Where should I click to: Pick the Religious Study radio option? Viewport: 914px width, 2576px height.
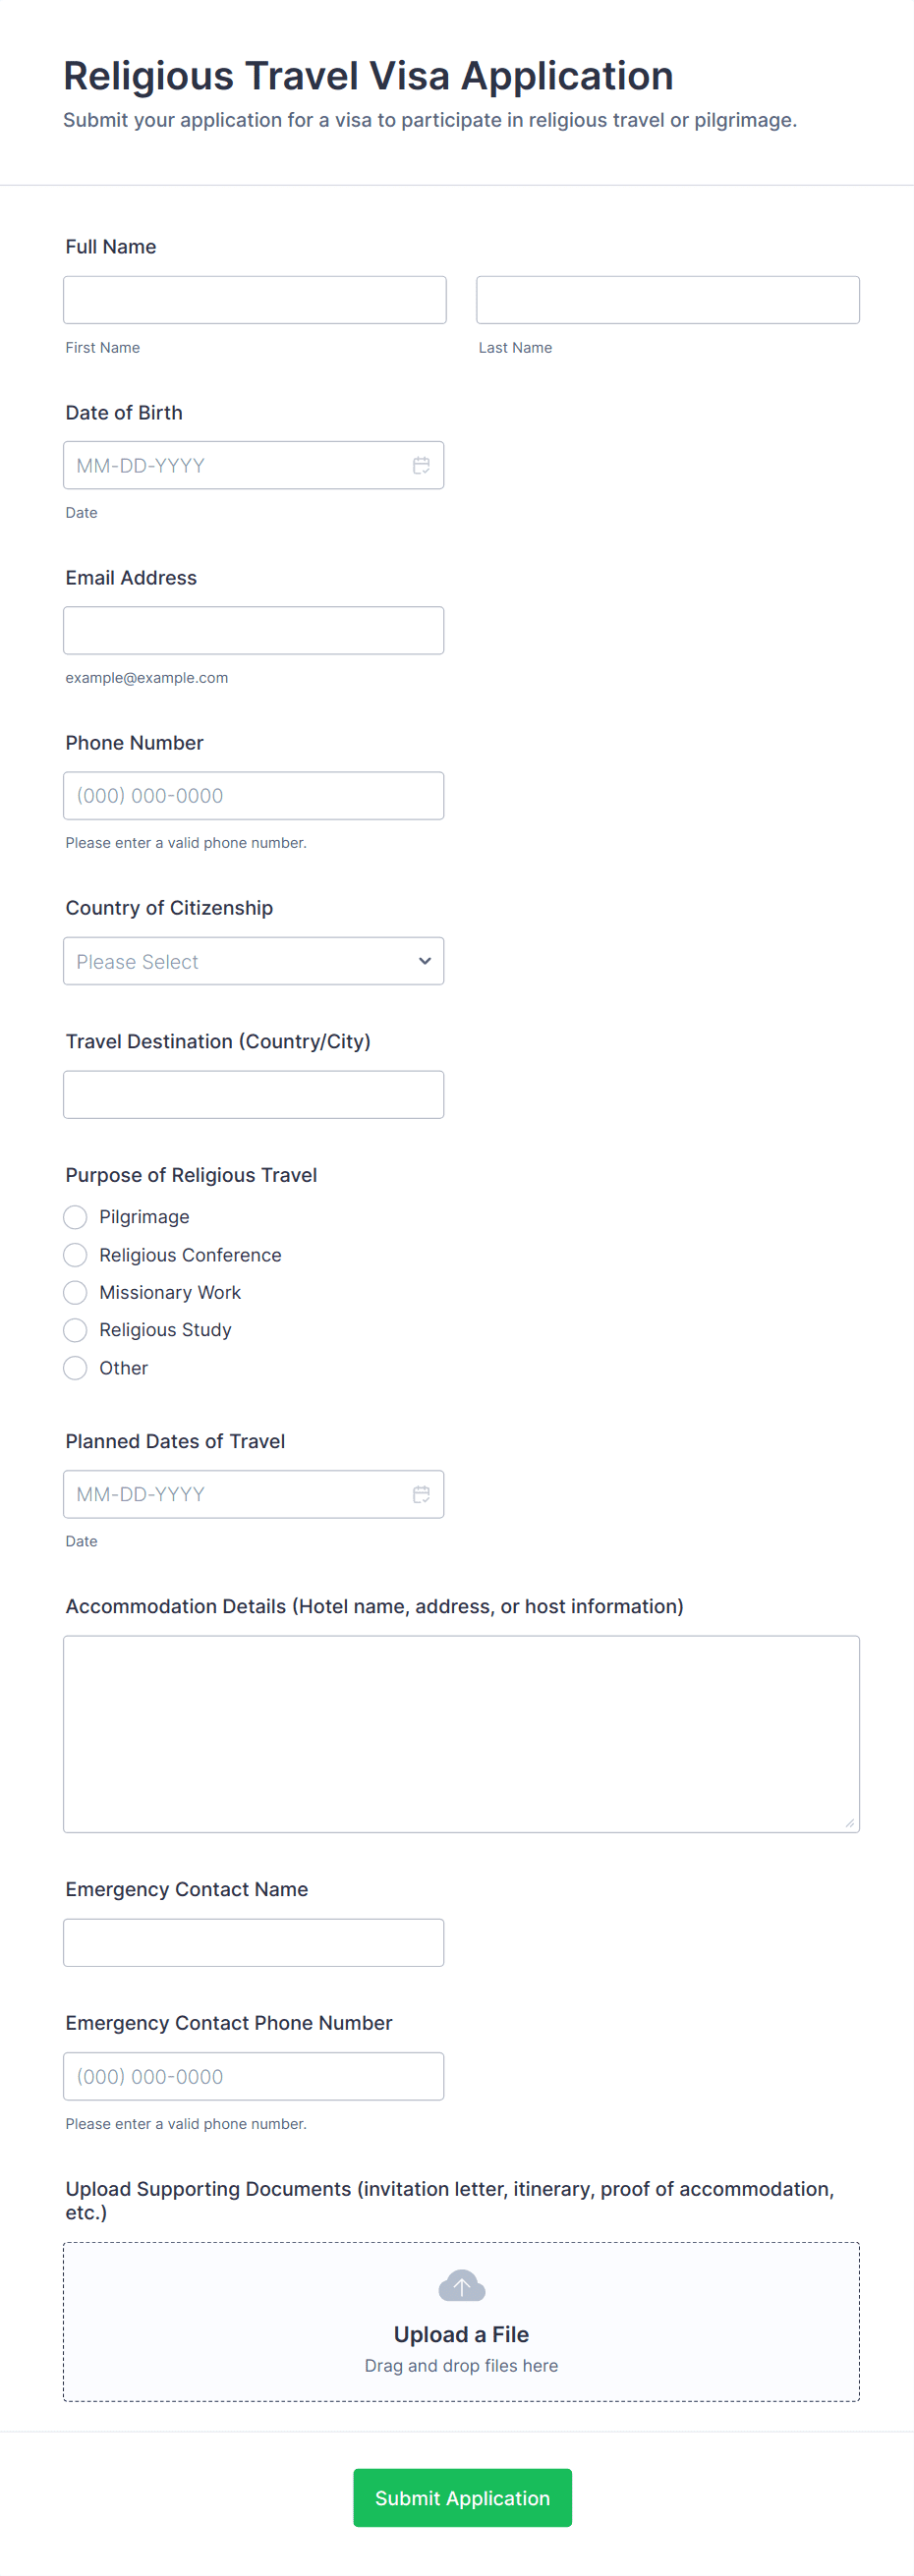click(x=75, y=1330)
